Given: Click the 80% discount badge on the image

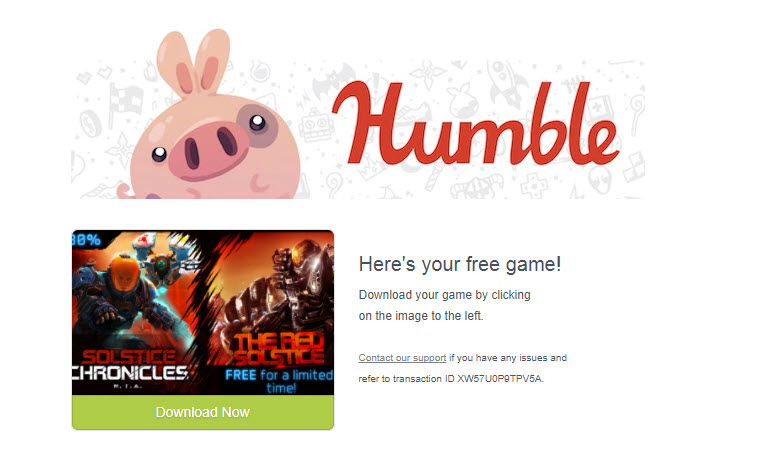Looking at the screenshot, I should click(86, 239).
